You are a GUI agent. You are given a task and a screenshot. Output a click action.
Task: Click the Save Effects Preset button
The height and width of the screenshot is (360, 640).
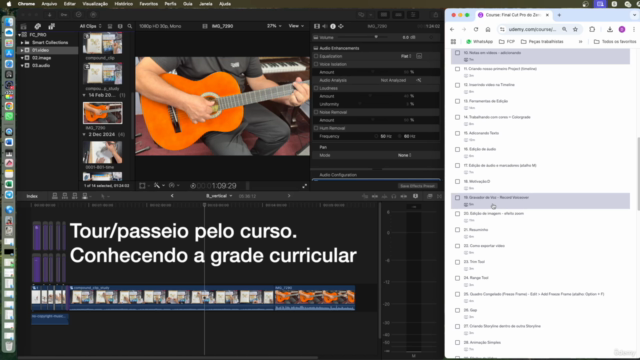[417, 186]
